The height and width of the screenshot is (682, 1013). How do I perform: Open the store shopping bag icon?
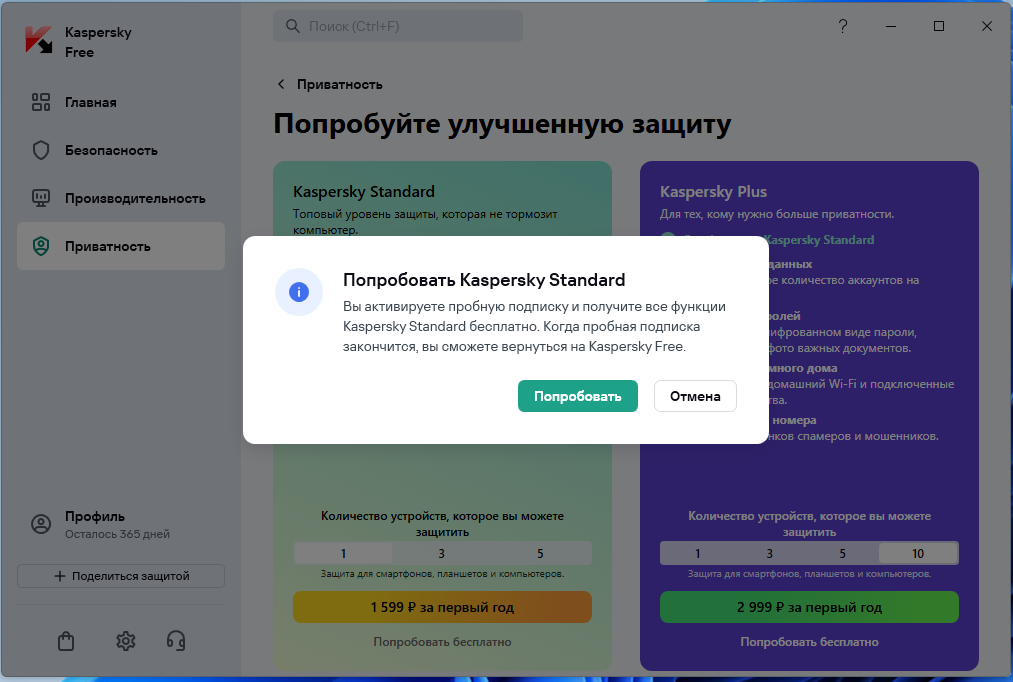[66, 641]
